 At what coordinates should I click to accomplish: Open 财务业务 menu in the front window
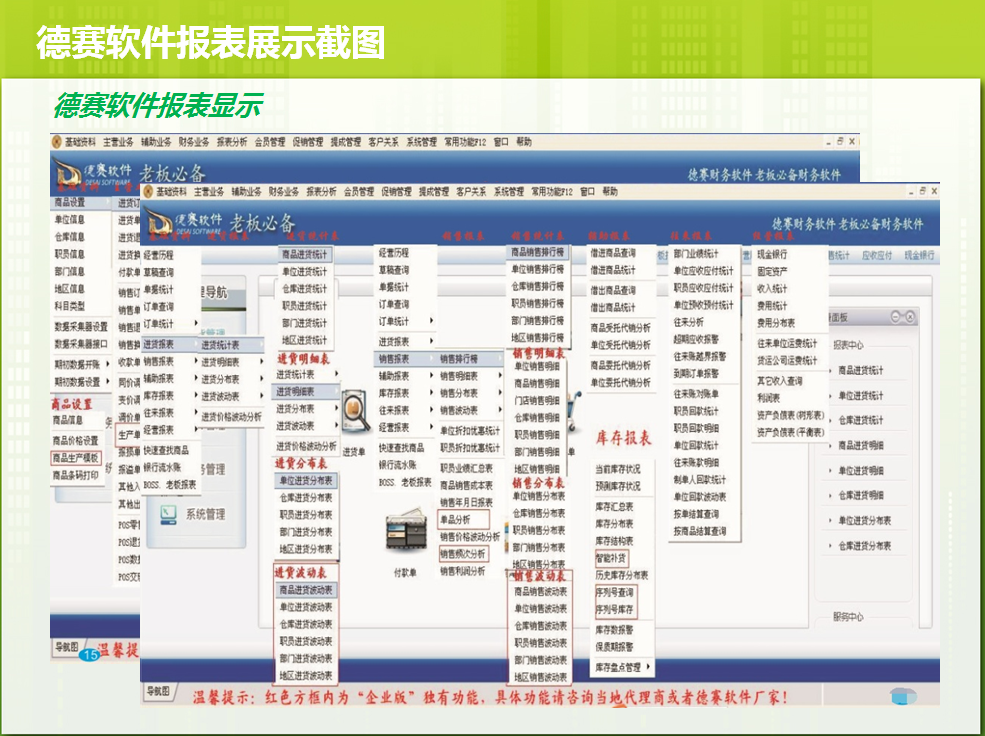coord(283,192)
